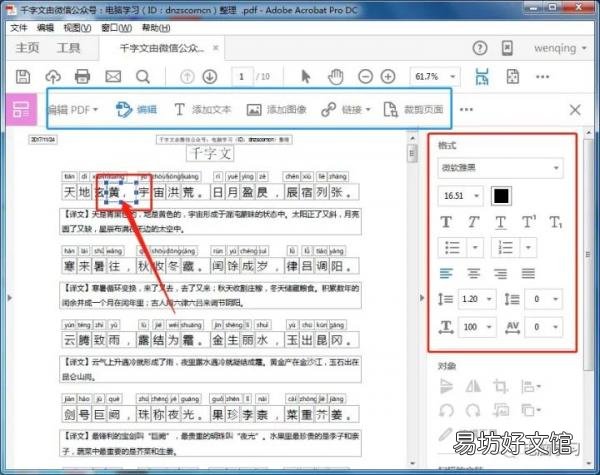Click the mobile link icon in header
This screenshot has width=600, height=475.
tap(507, 48)
